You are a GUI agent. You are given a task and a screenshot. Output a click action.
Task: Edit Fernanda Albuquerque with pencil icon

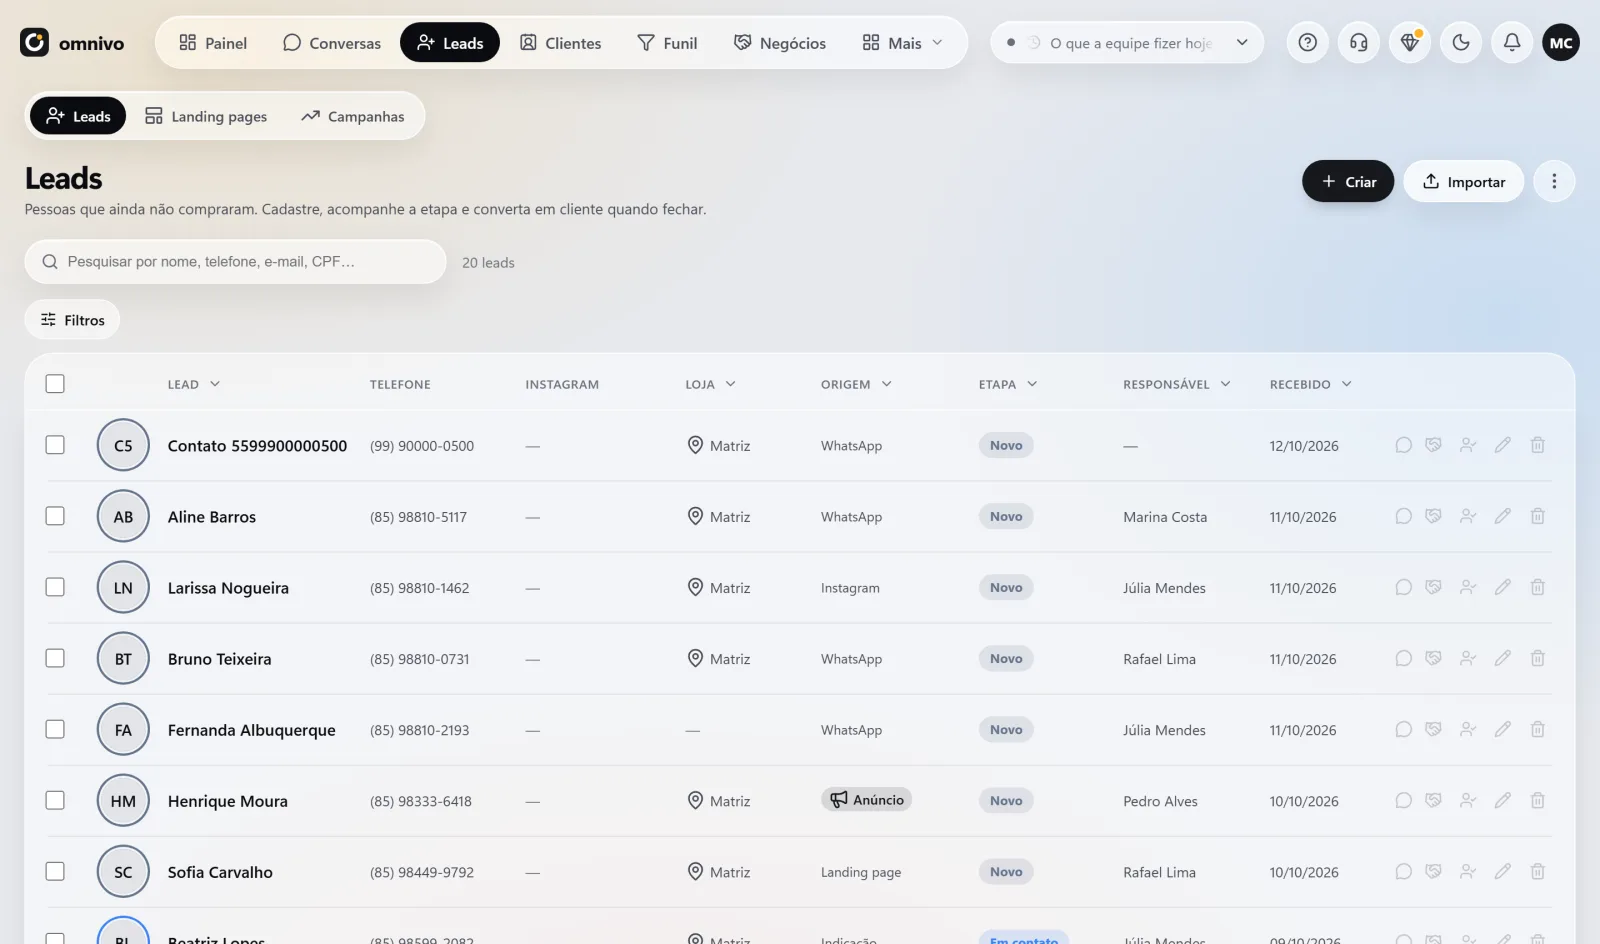click(1502, 729)
